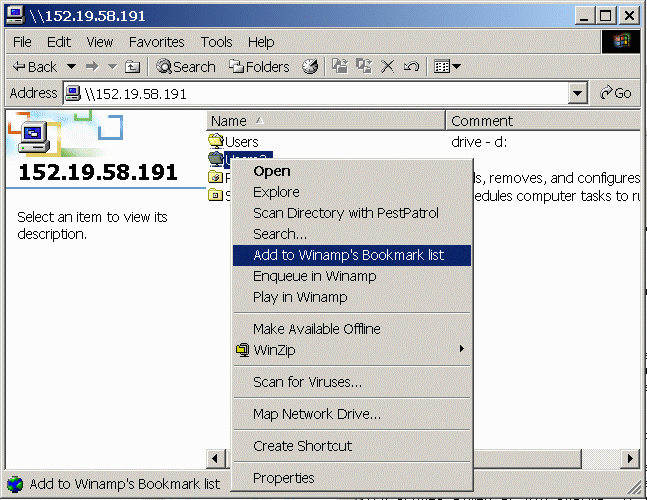This screenshot has height=500, width=647.
Task: Open the Views dropdown button
Action: tap(447, 66)
